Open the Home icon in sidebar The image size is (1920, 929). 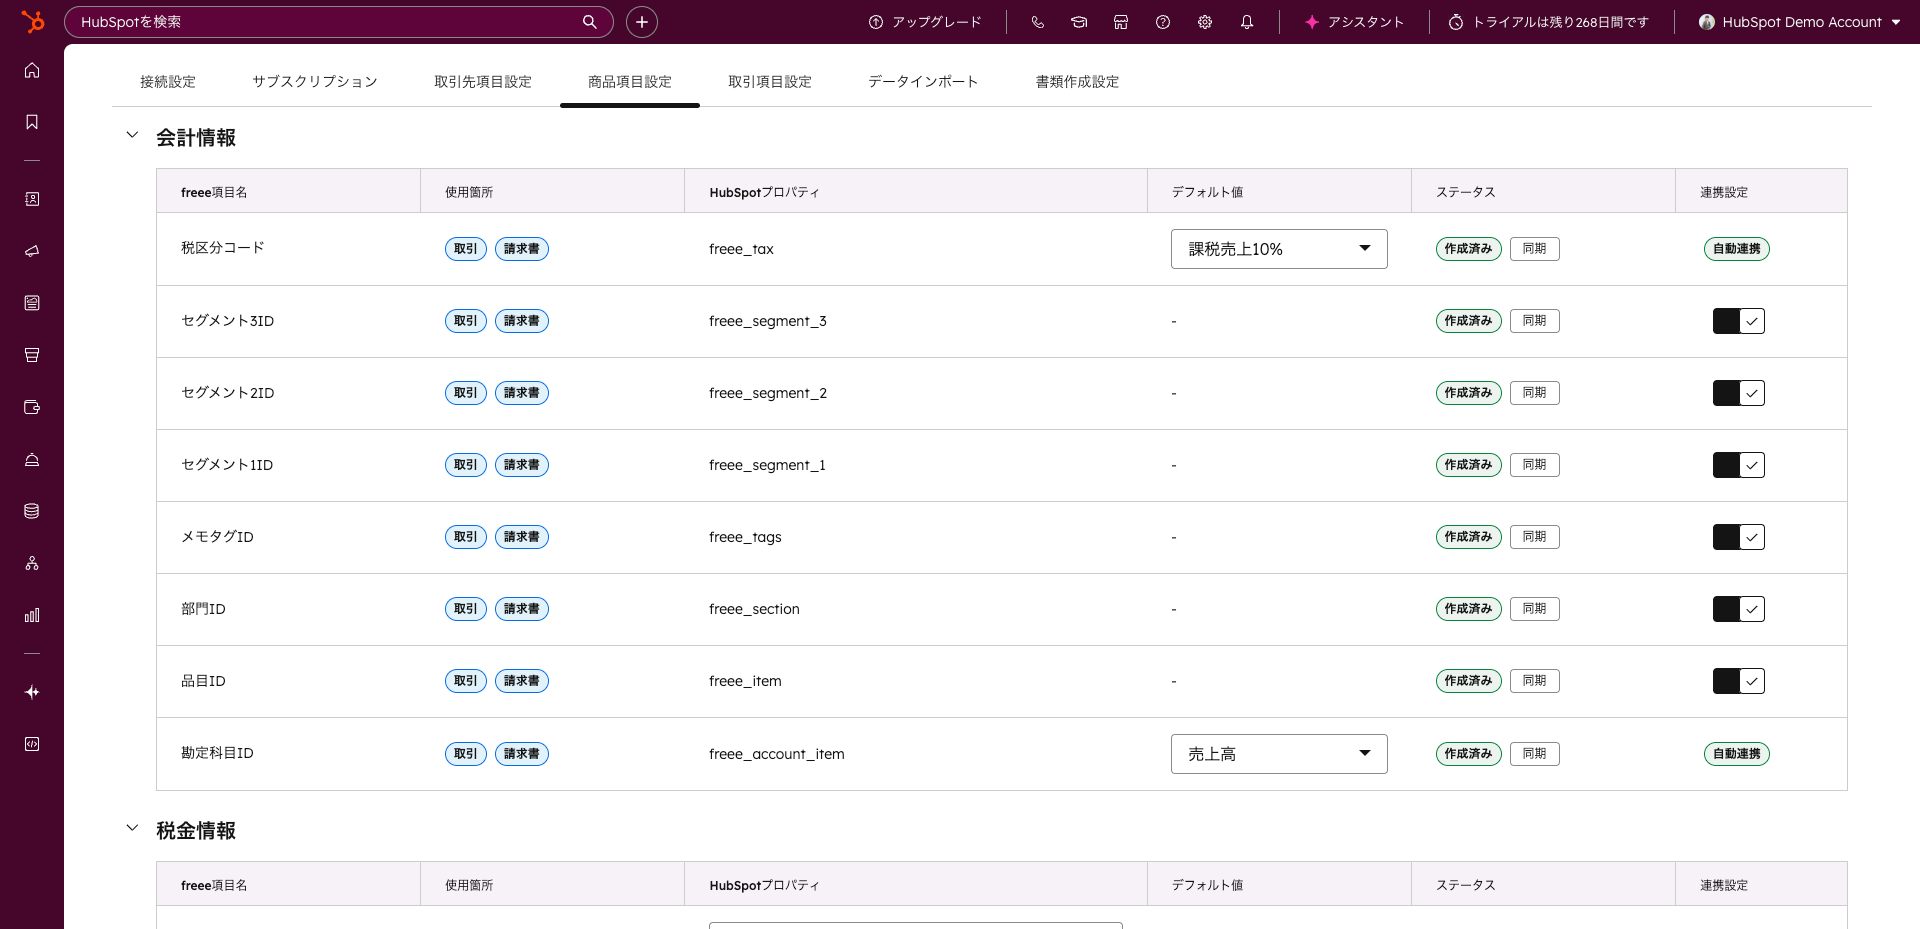point(32,70)
